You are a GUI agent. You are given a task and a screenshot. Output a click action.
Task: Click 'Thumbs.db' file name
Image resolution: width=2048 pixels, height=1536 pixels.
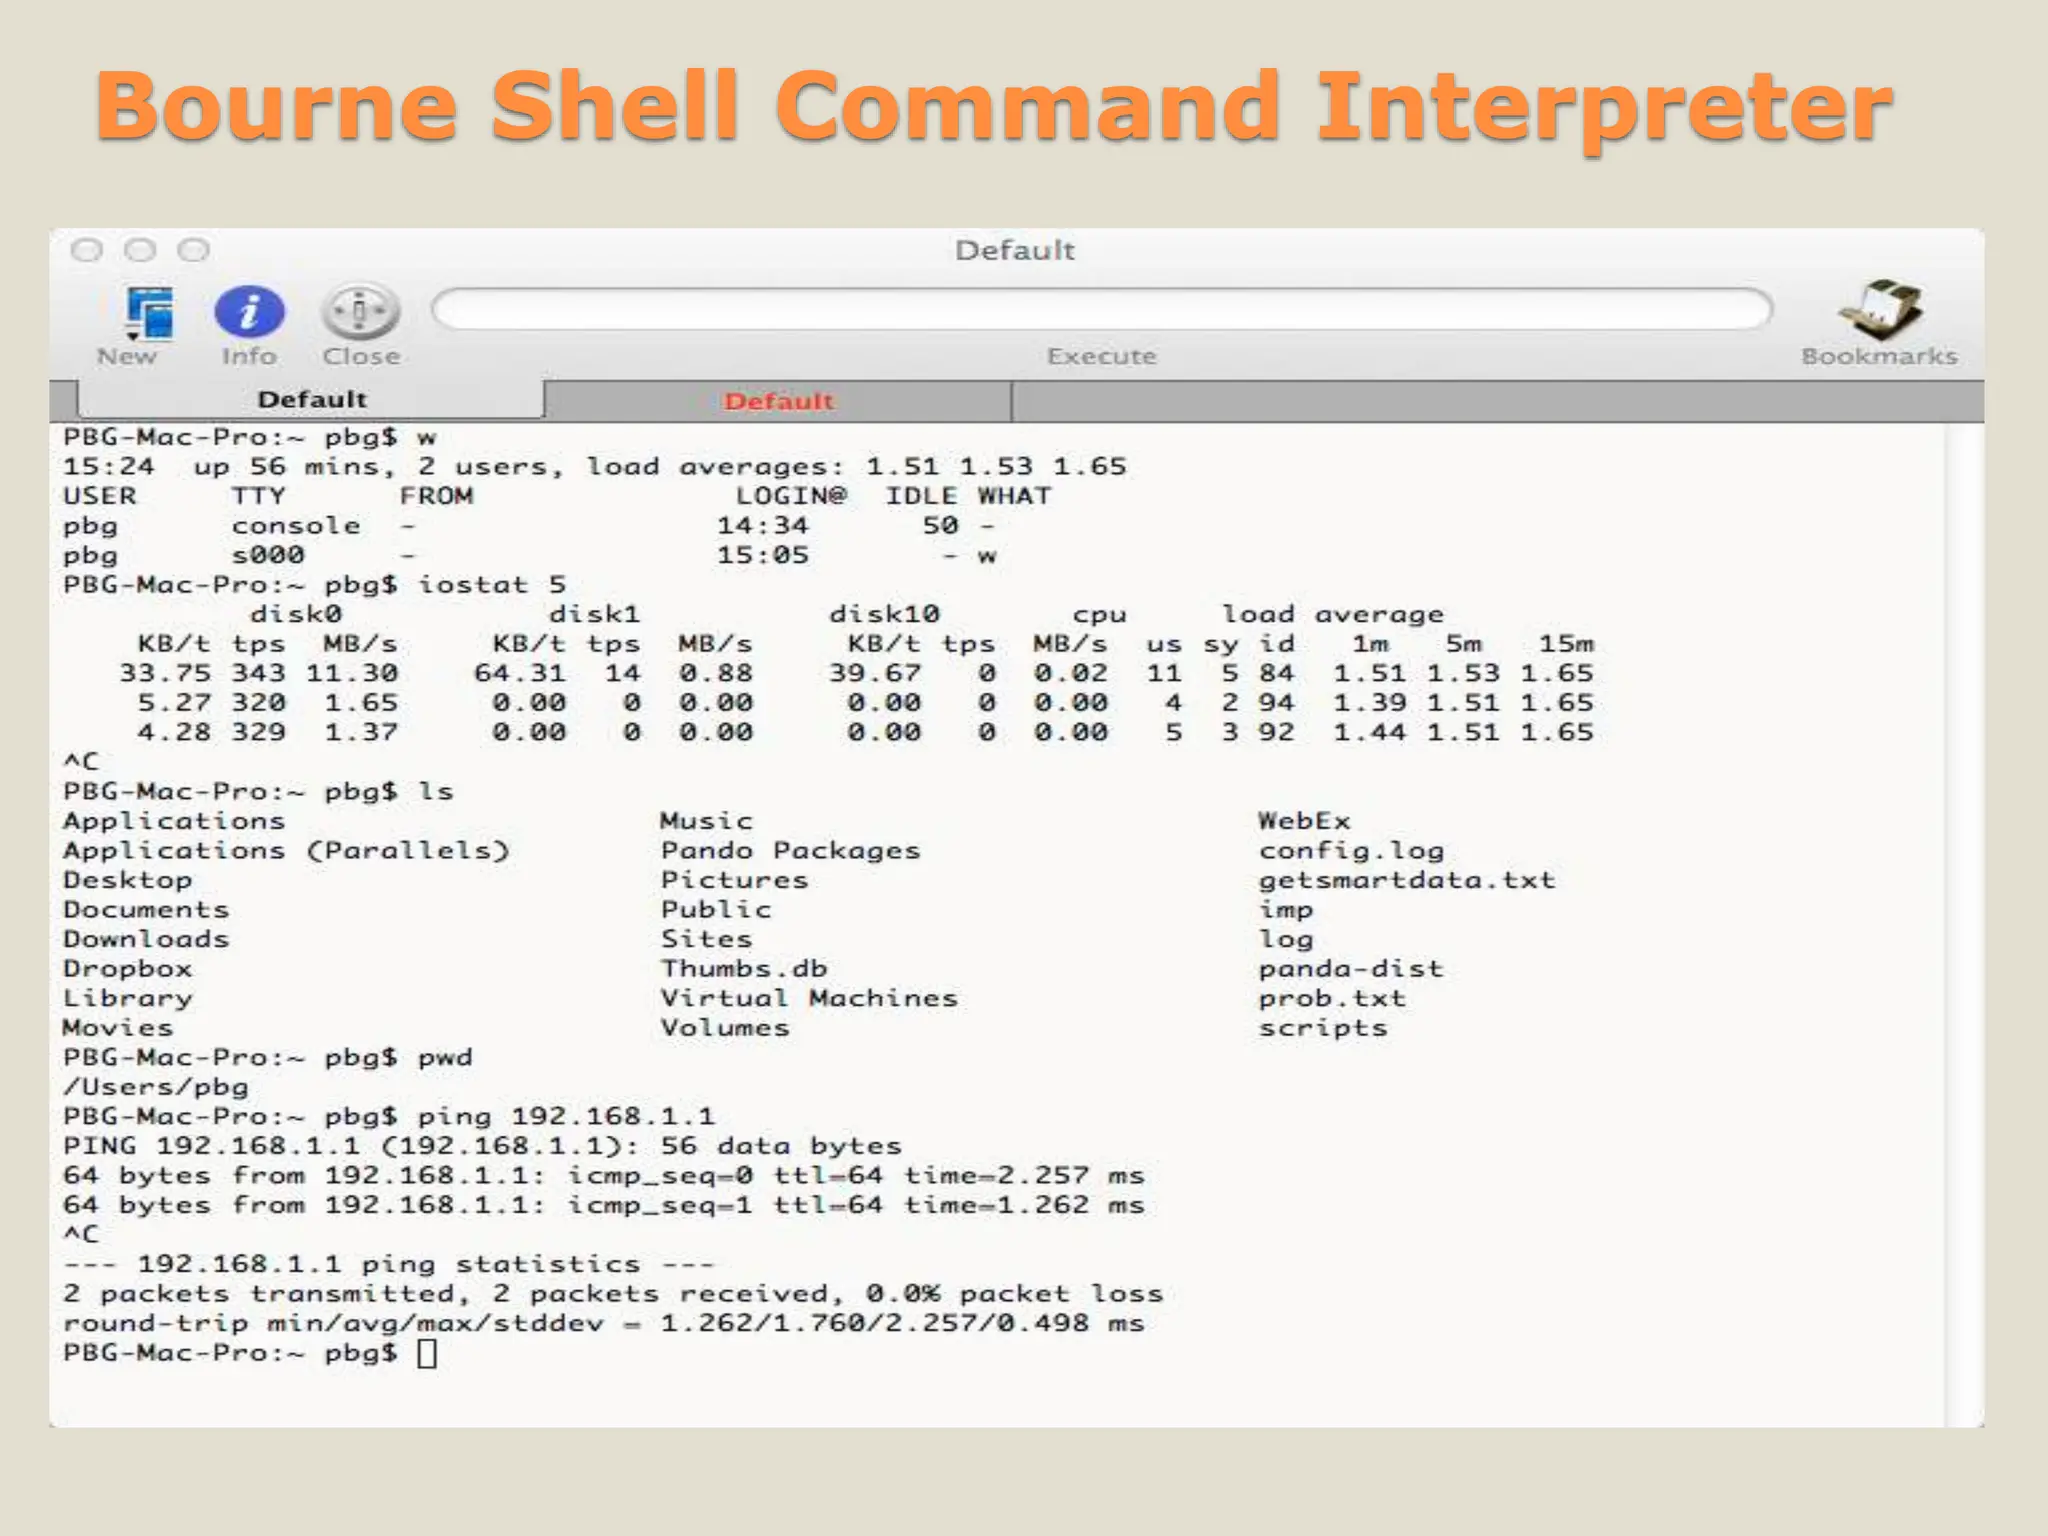coord(744,969)
